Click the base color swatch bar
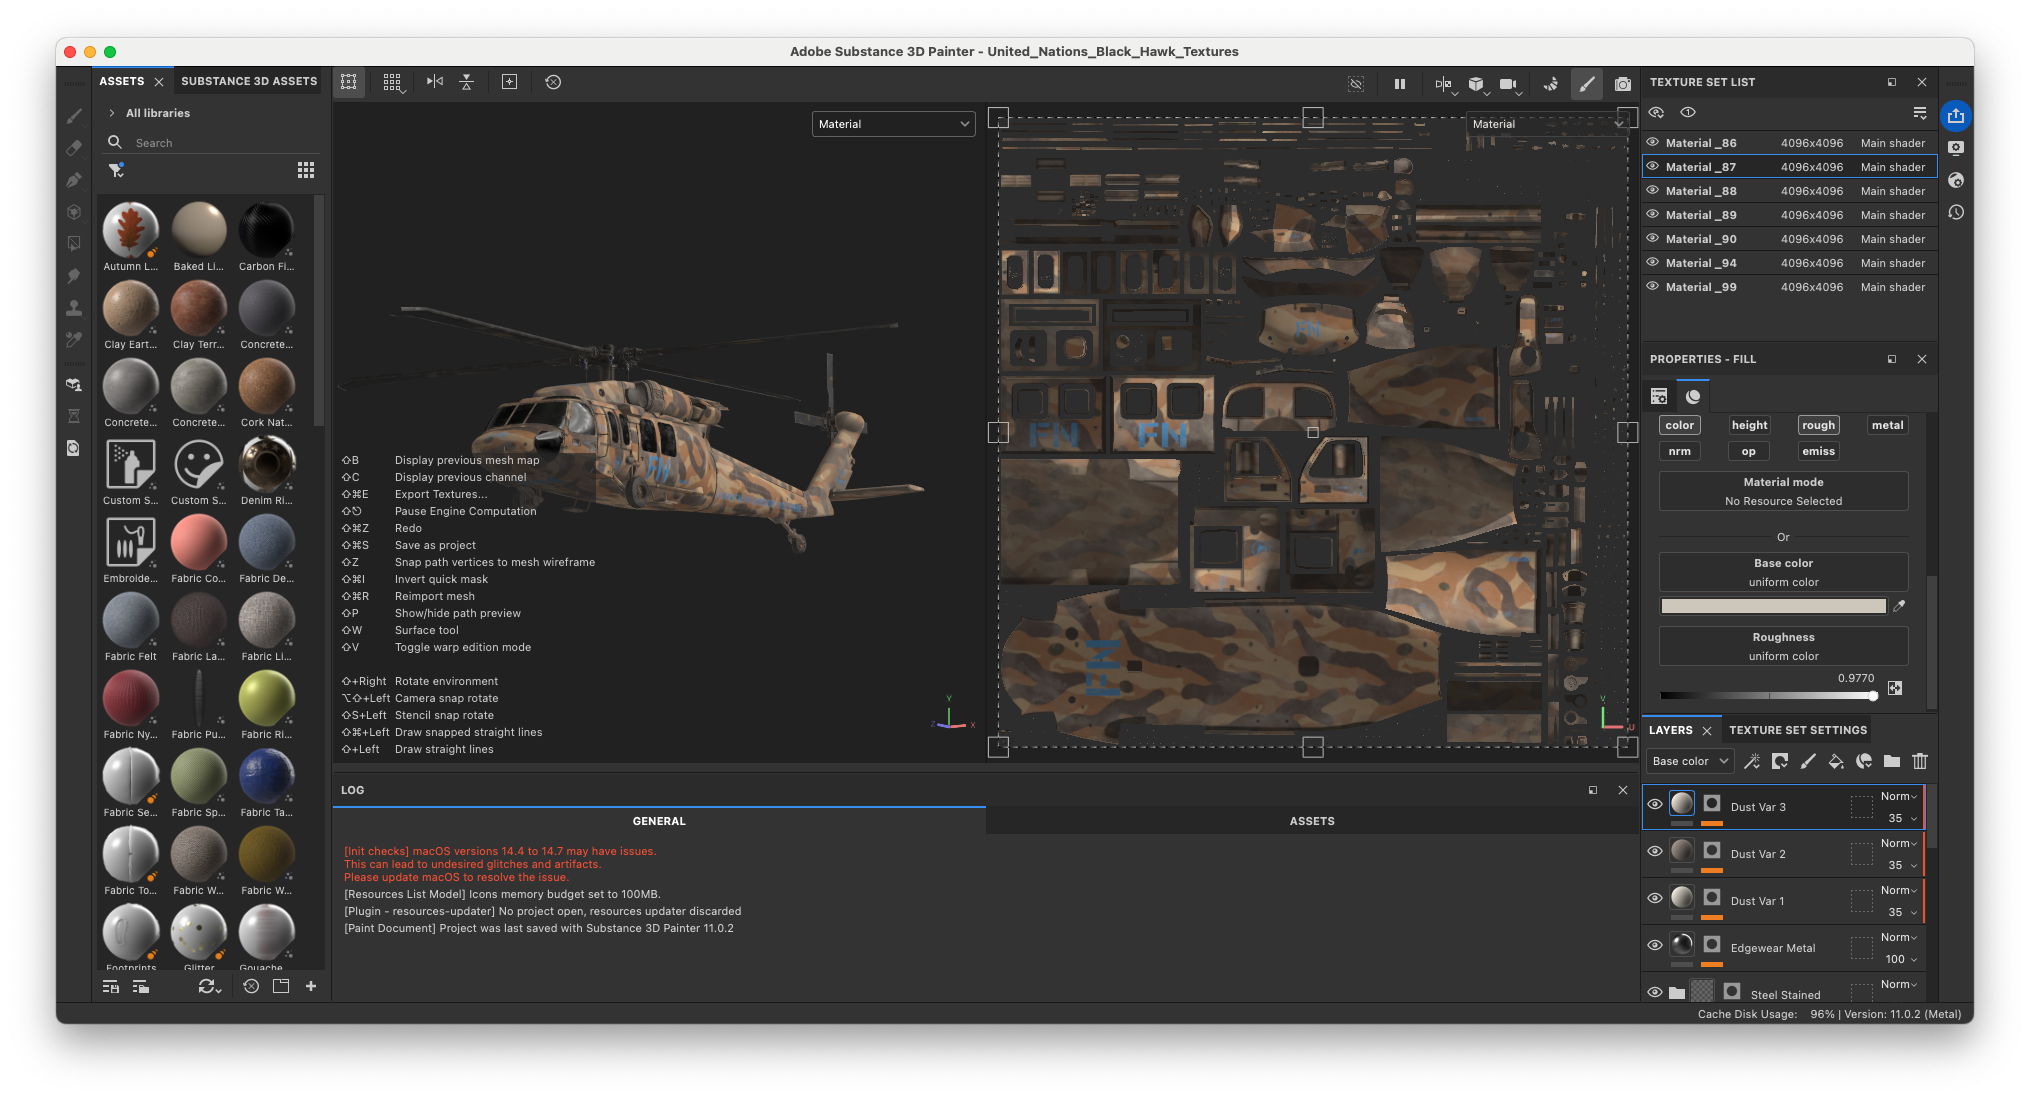2030x1098 pixels. tap(1773, 606)
